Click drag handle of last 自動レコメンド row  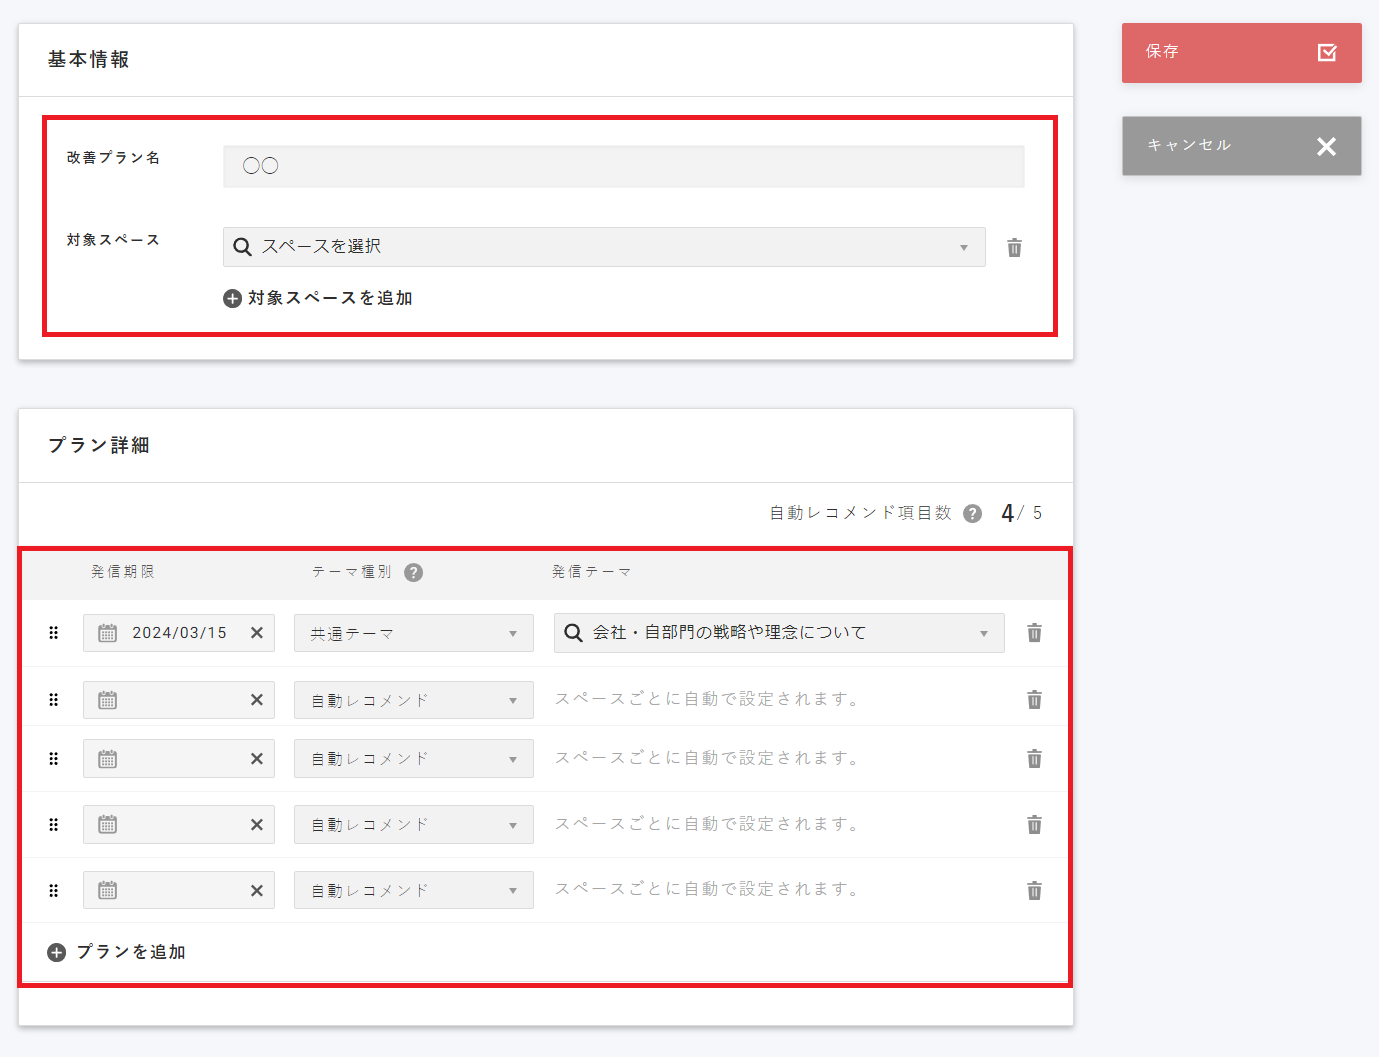coord(54,891)
